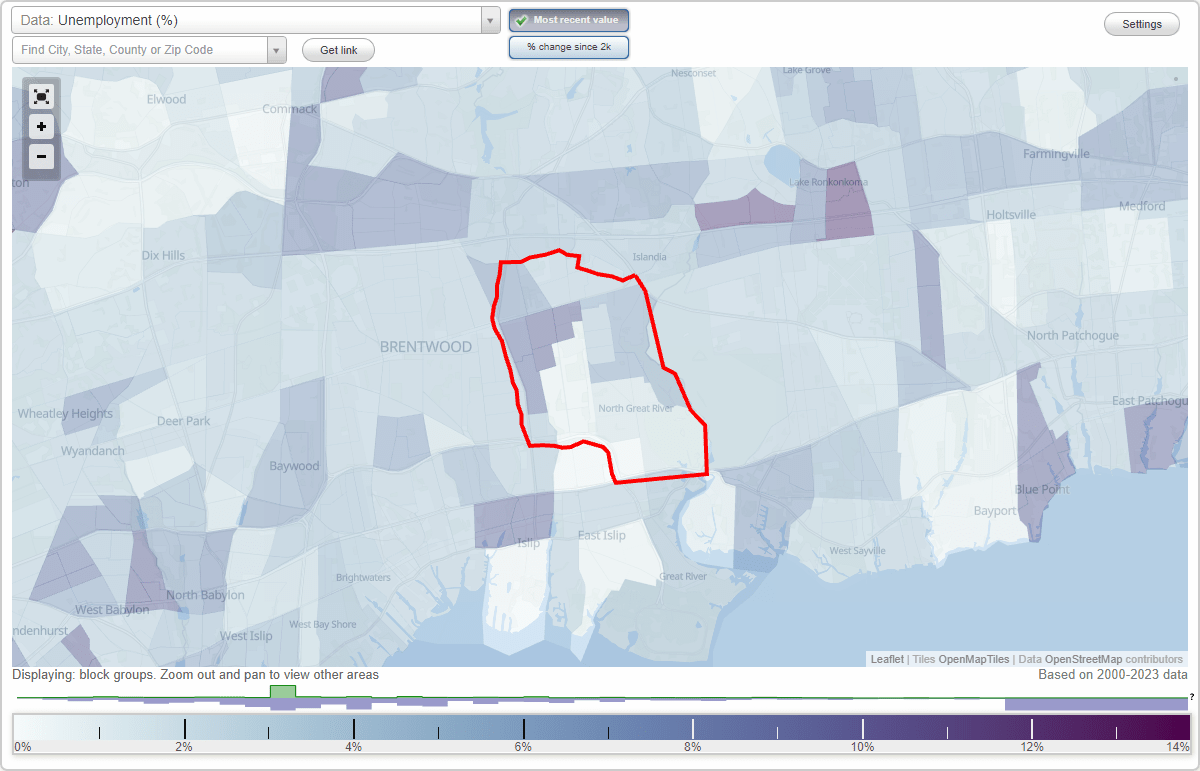Click the Leaflet attribution link

[x=886, y=659]
